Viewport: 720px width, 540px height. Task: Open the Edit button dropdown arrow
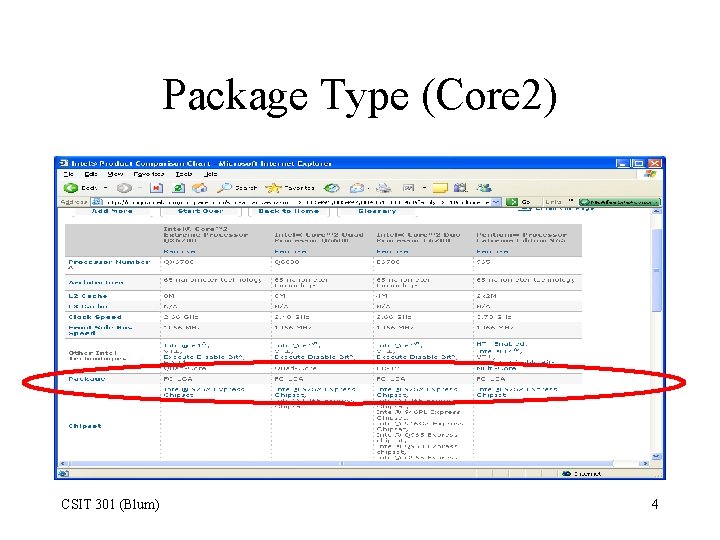pyautogui.click(x=424, y=188)
